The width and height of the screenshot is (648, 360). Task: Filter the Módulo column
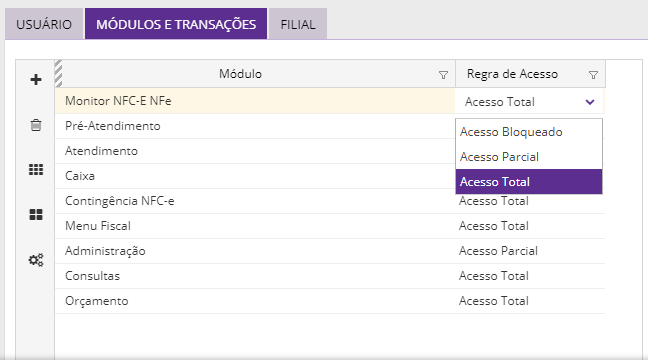coord(443,75)
